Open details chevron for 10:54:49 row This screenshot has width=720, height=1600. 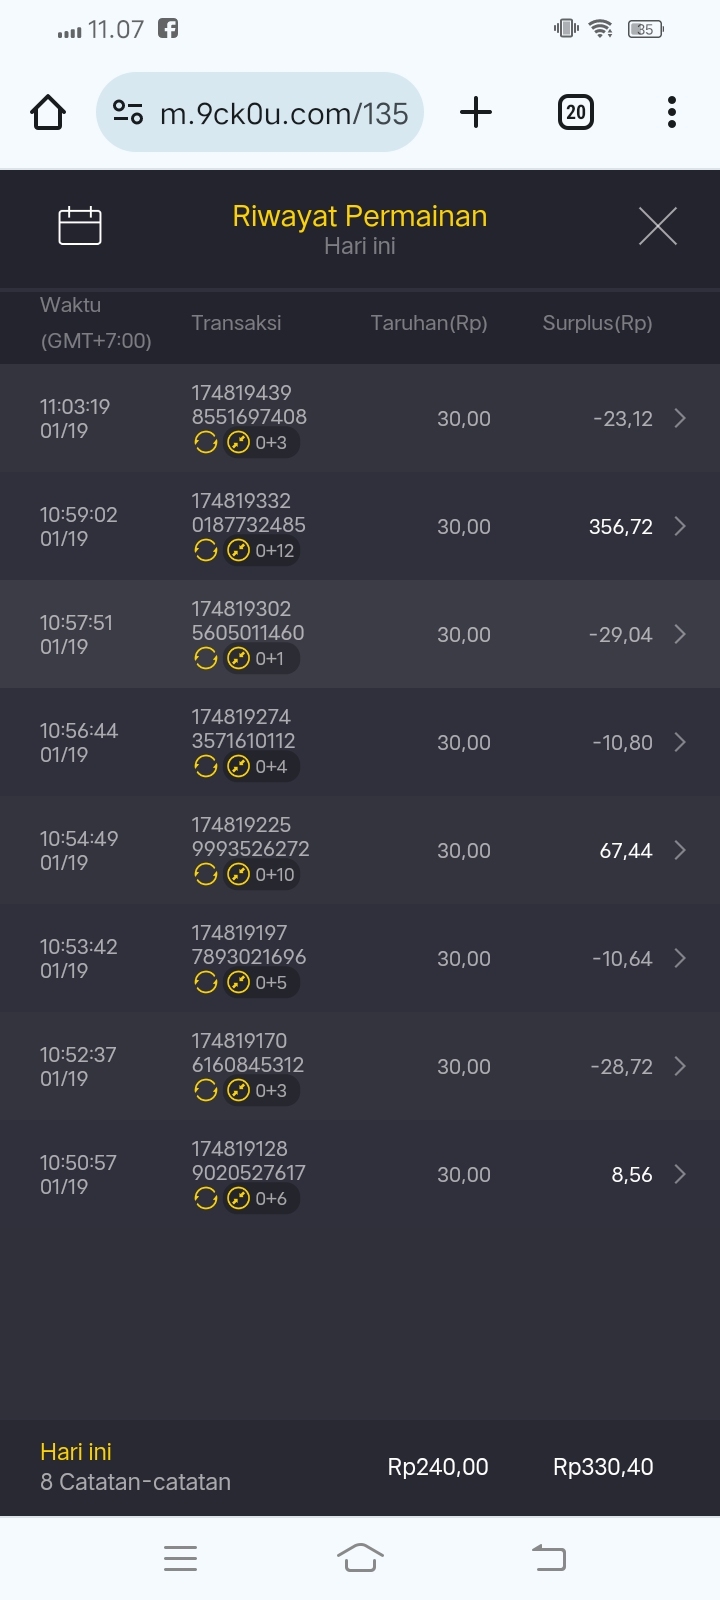680,850
